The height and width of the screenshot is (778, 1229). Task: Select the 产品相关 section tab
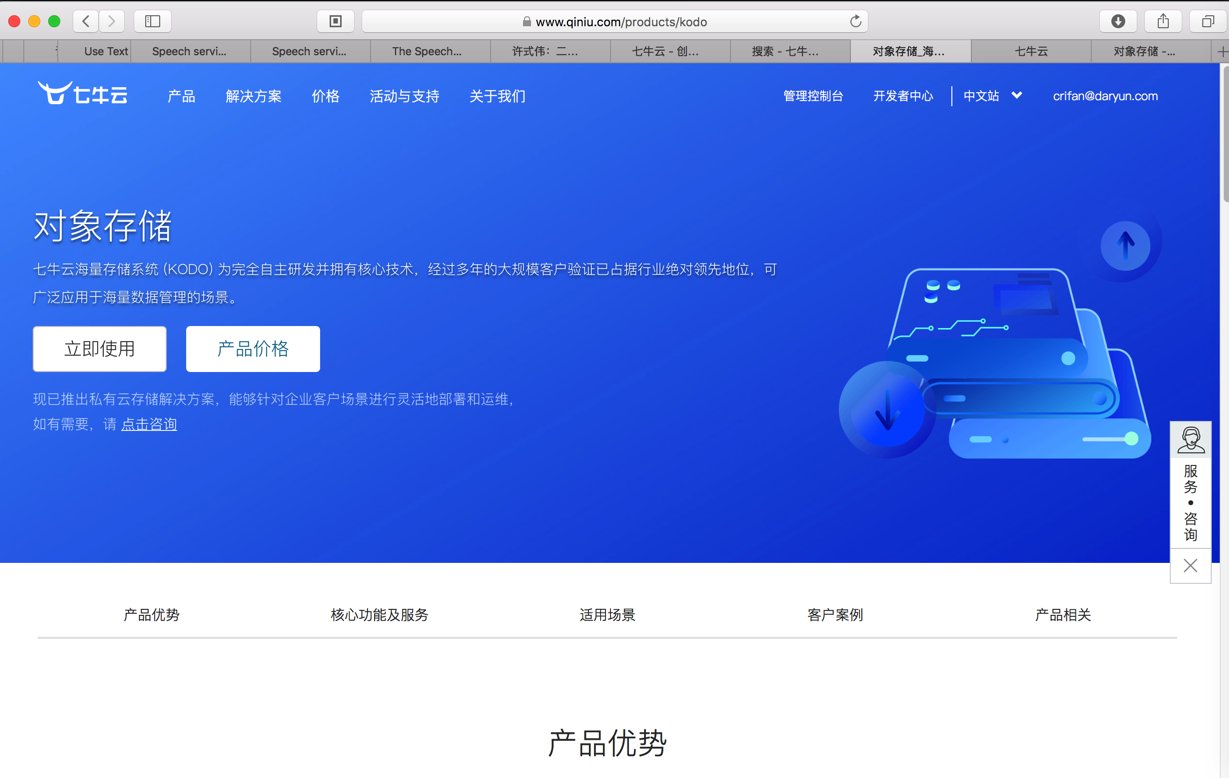click(x=1063, y=615)
